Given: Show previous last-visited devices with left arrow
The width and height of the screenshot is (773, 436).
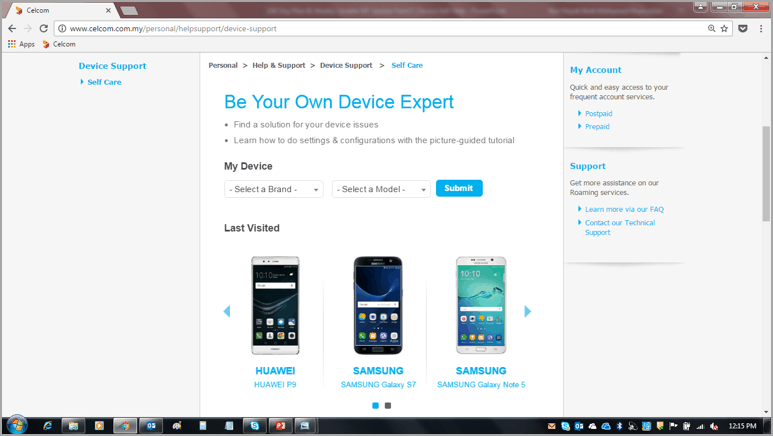Looking at the screenshot, I should (x=227, y=311).
